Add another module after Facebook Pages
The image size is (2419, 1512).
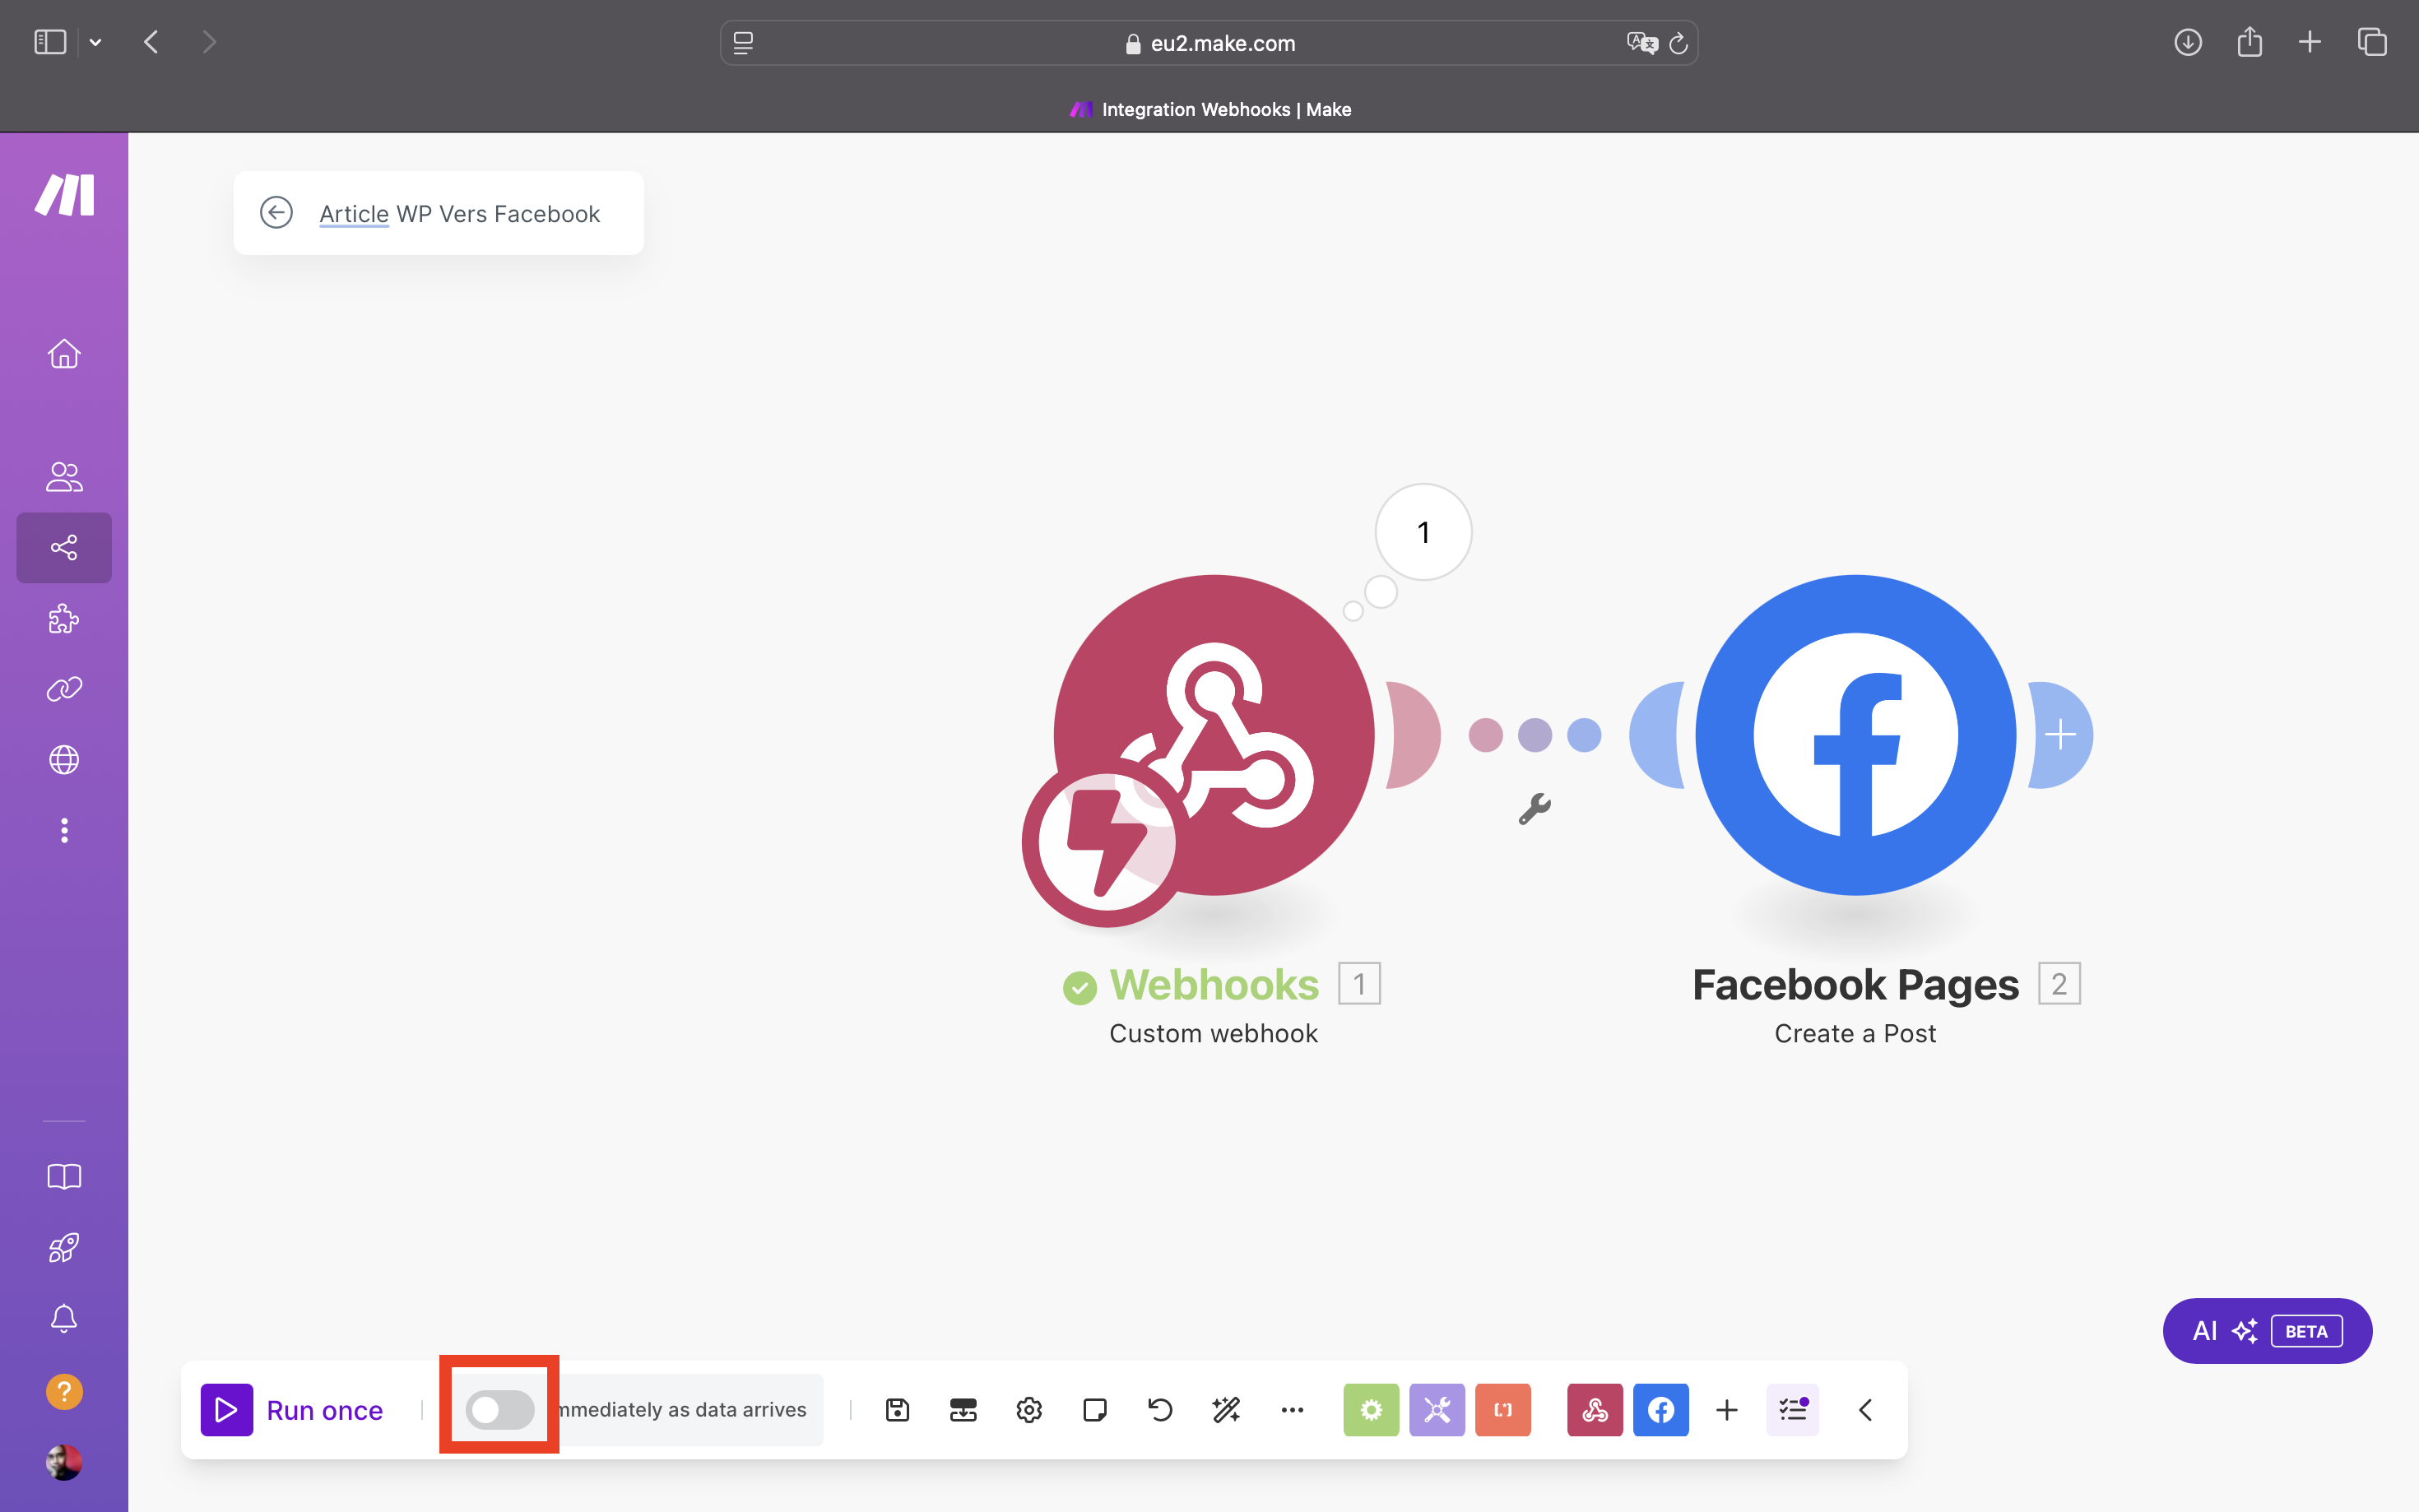(2061, 735)
